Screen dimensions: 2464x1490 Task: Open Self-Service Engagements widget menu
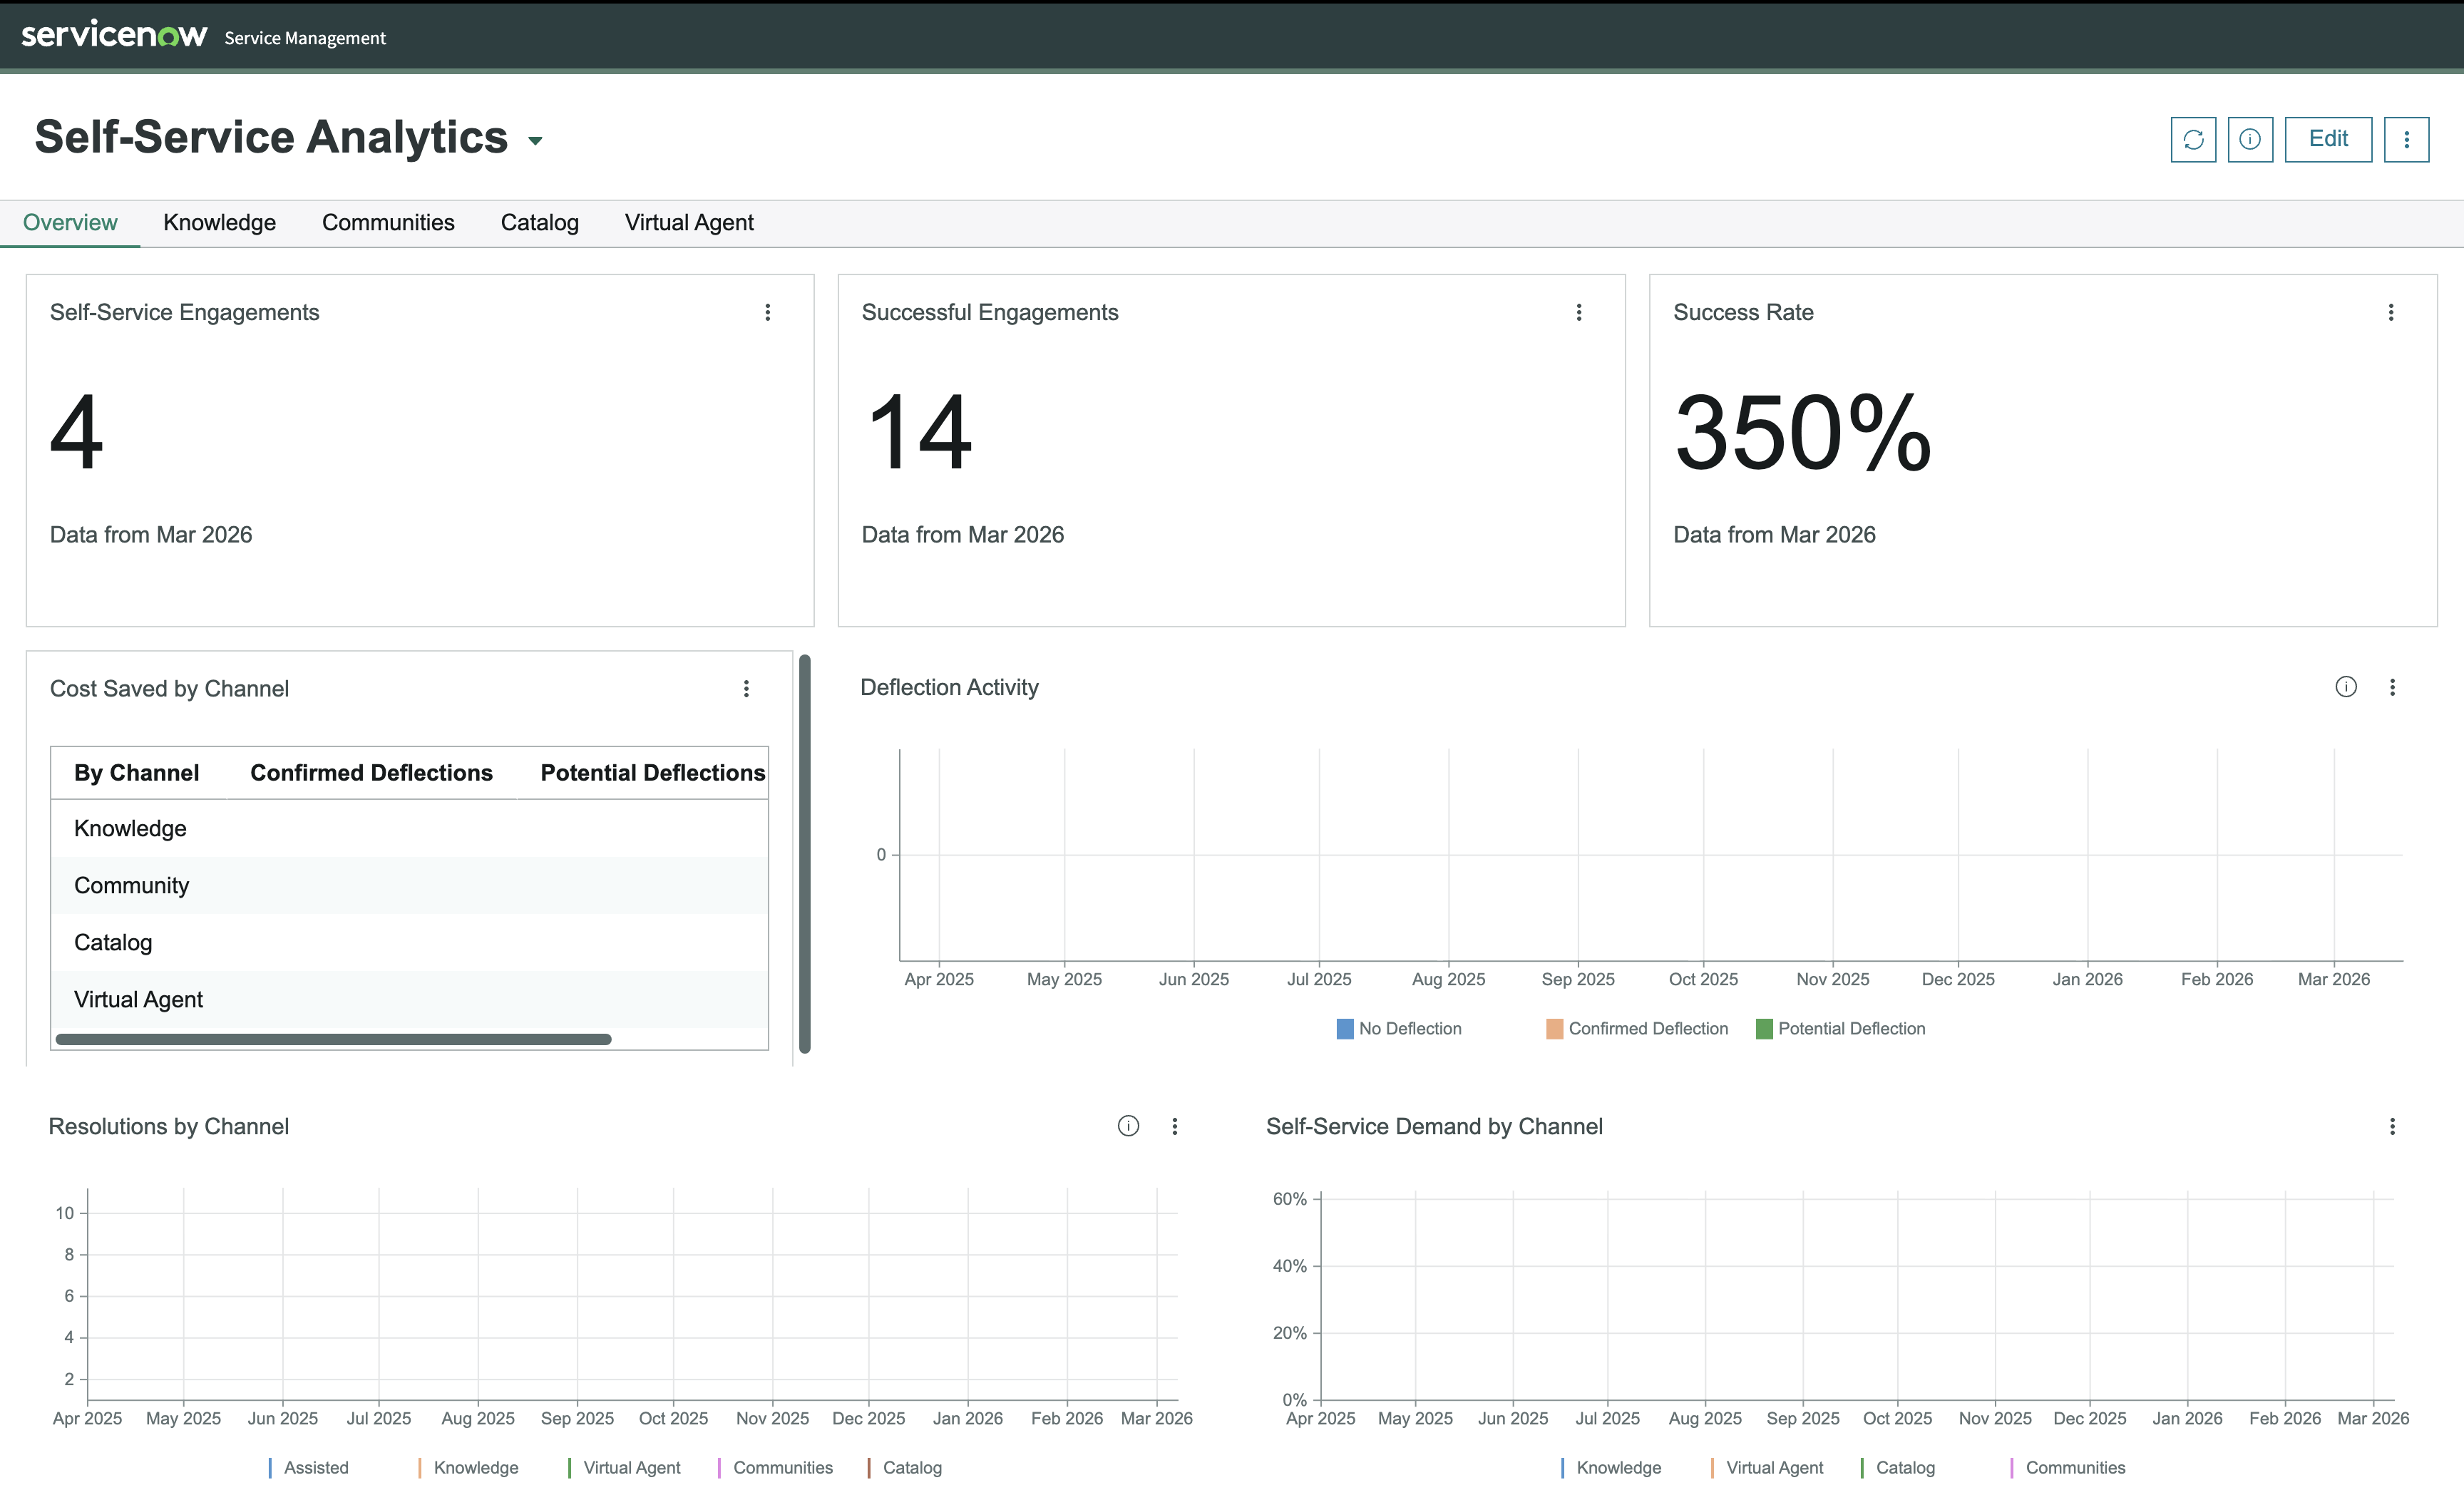(x=768, y=312)
